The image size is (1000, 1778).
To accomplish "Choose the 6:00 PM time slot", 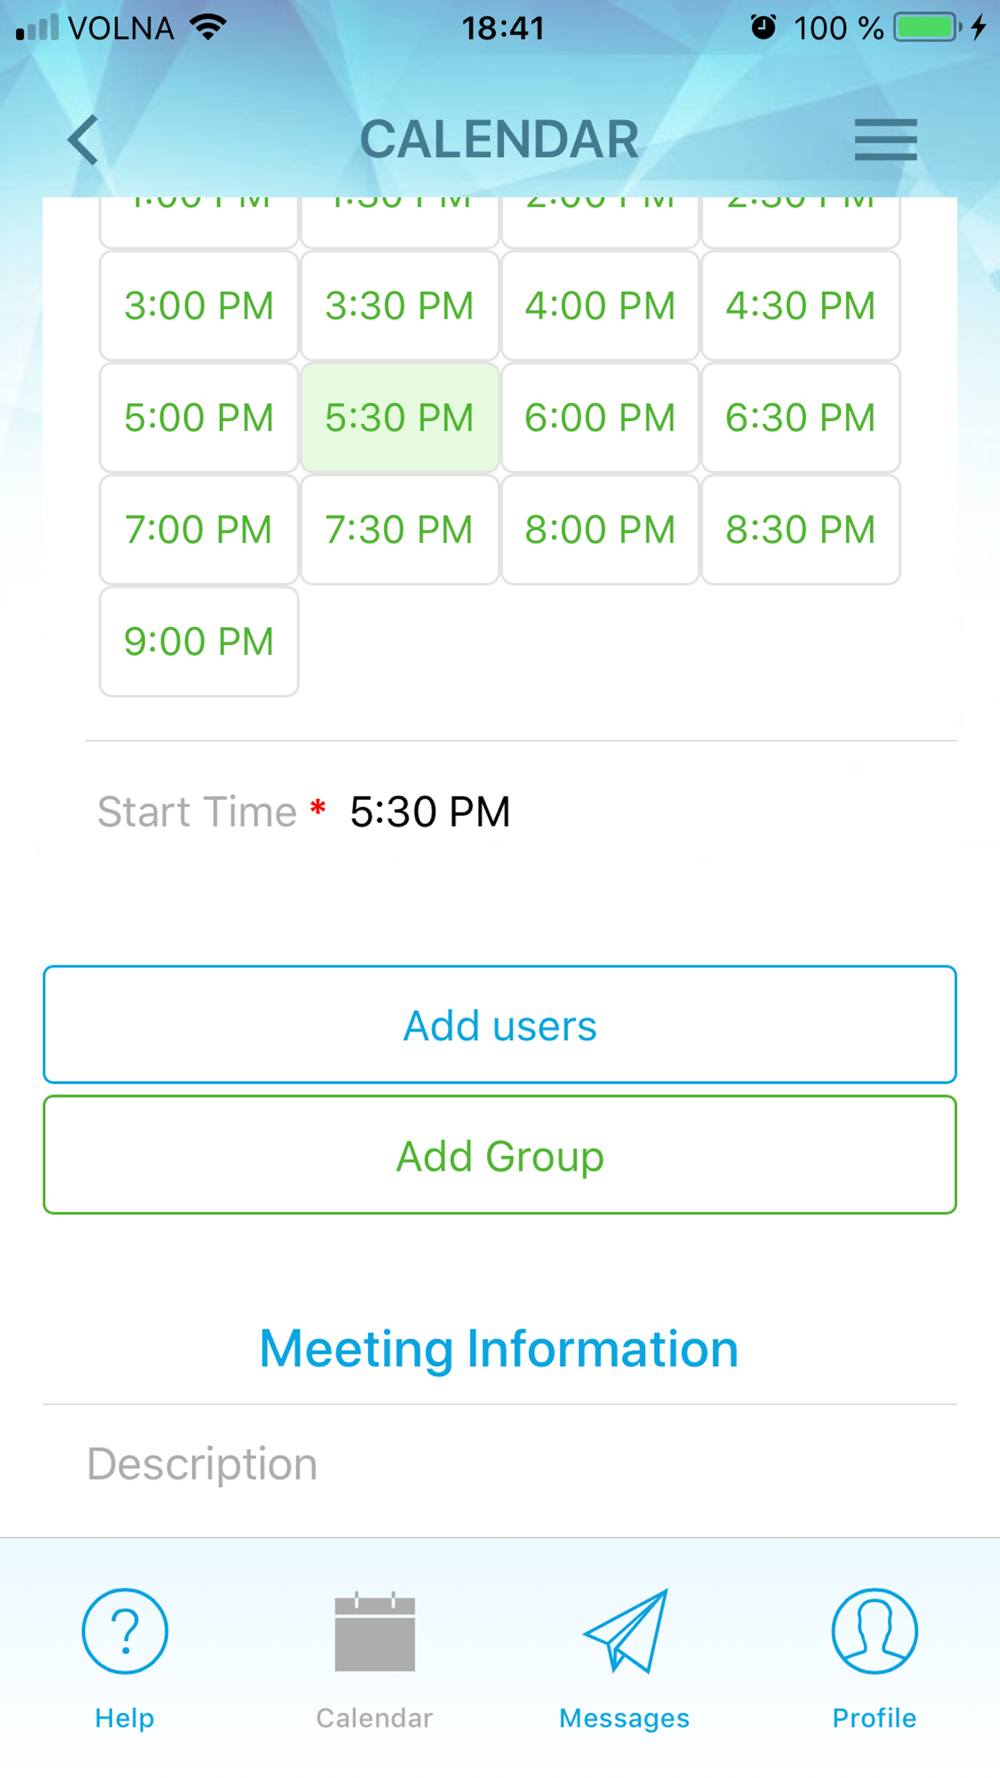I will coord(600,417).
